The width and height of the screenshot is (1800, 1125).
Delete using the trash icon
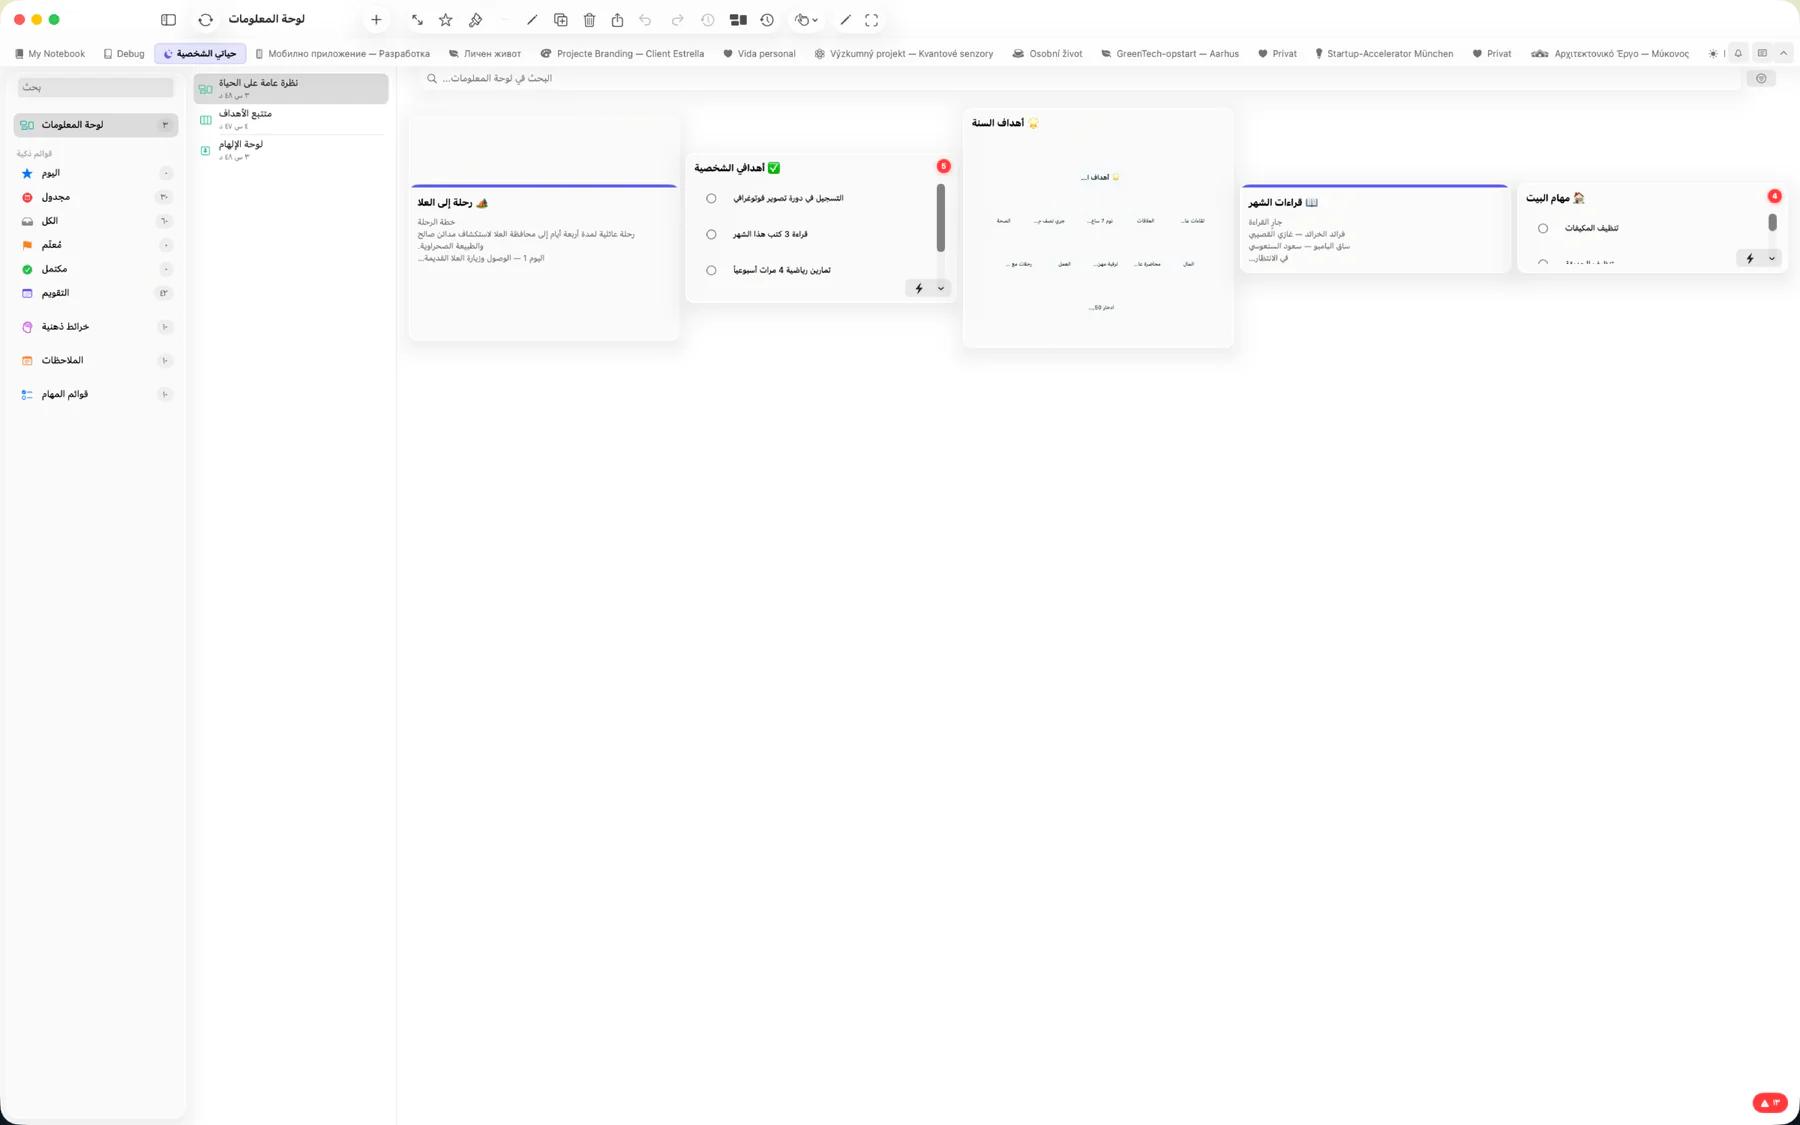589,20
